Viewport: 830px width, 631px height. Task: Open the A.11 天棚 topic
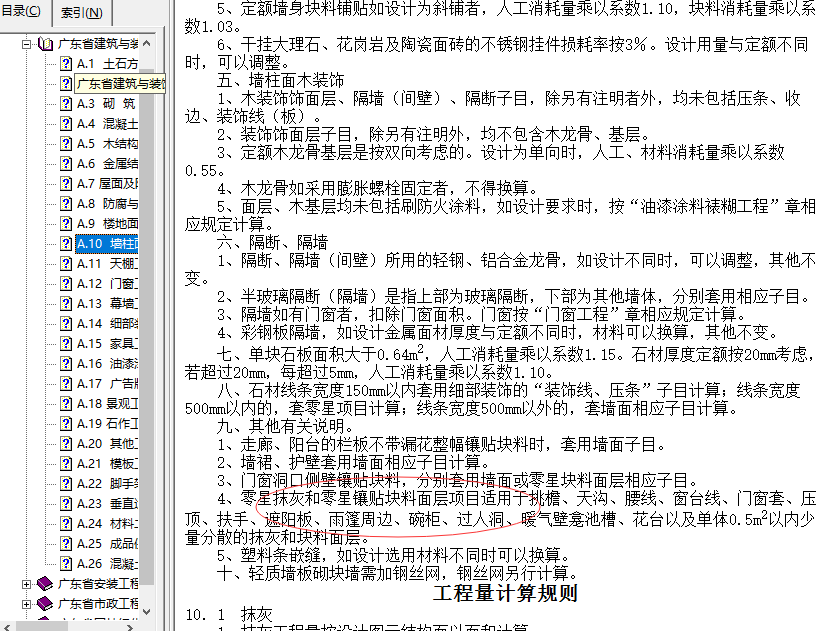click(107, 264)
